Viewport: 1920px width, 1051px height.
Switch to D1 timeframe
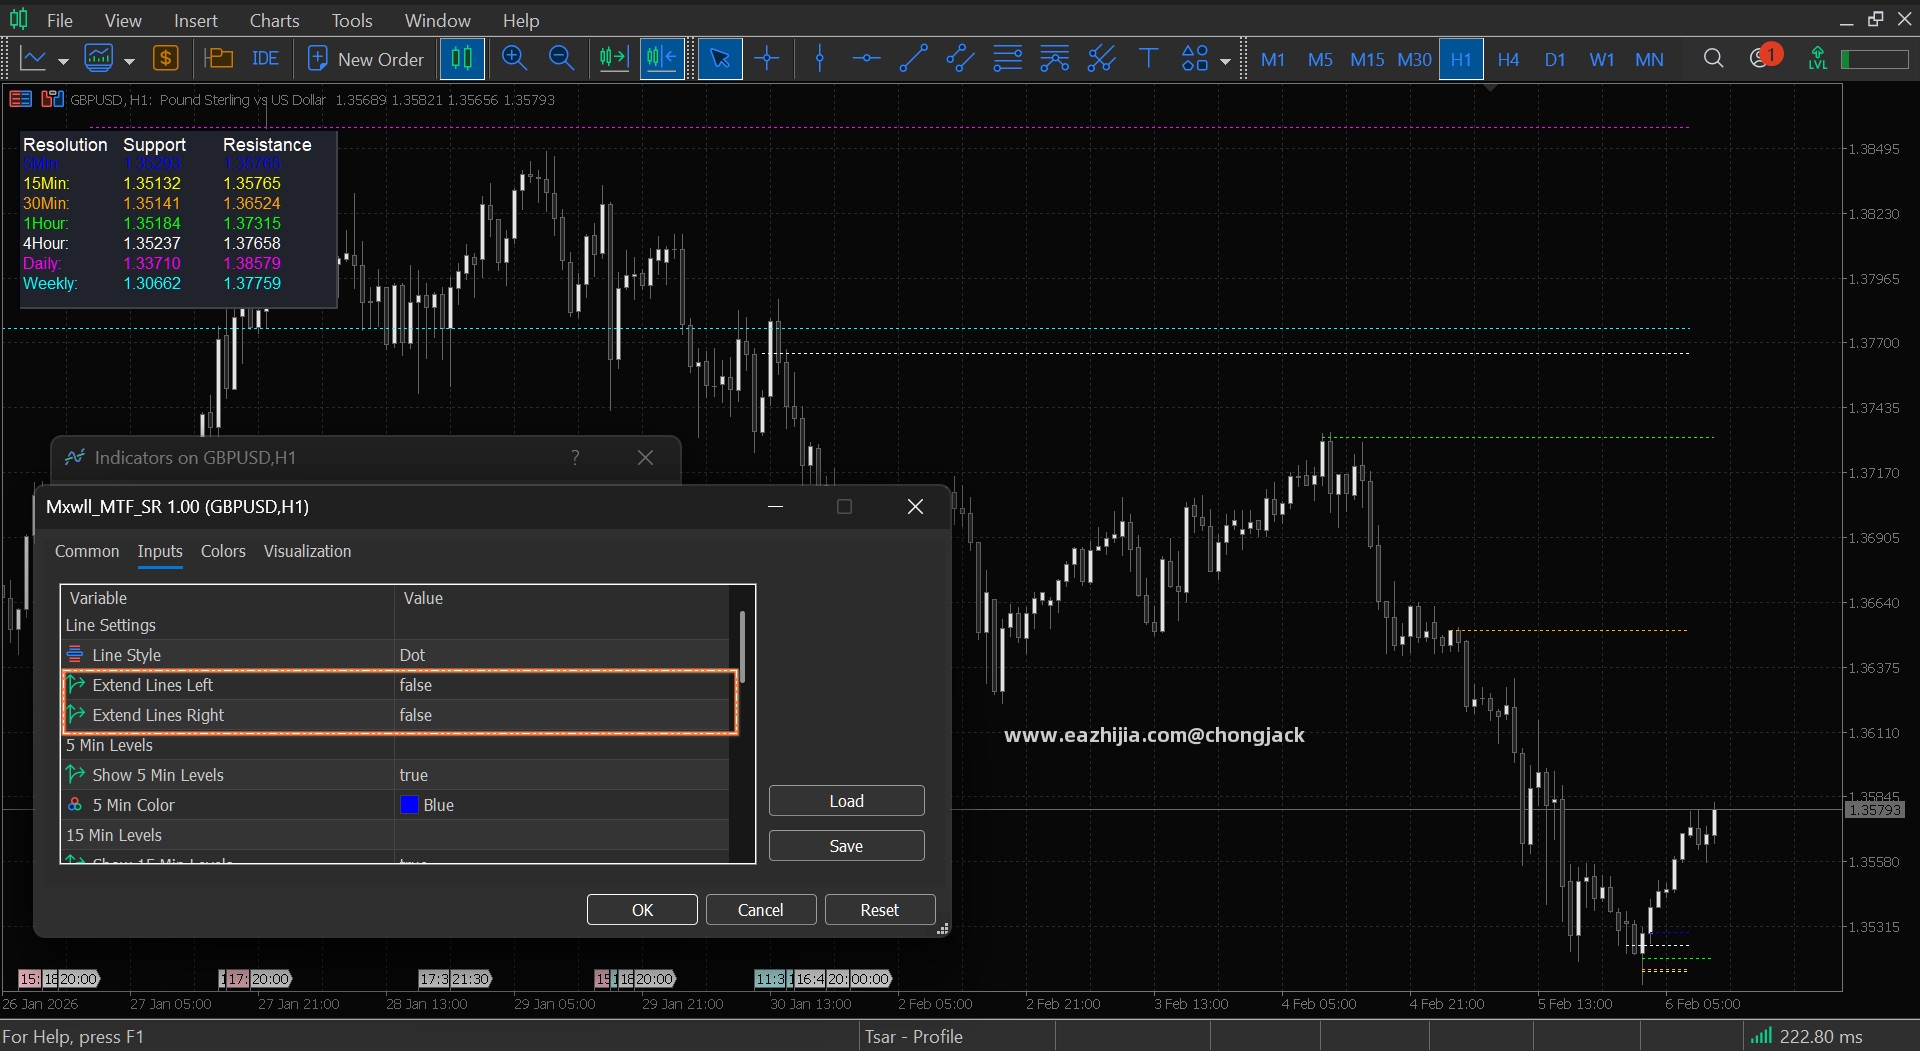[1555, 59]
